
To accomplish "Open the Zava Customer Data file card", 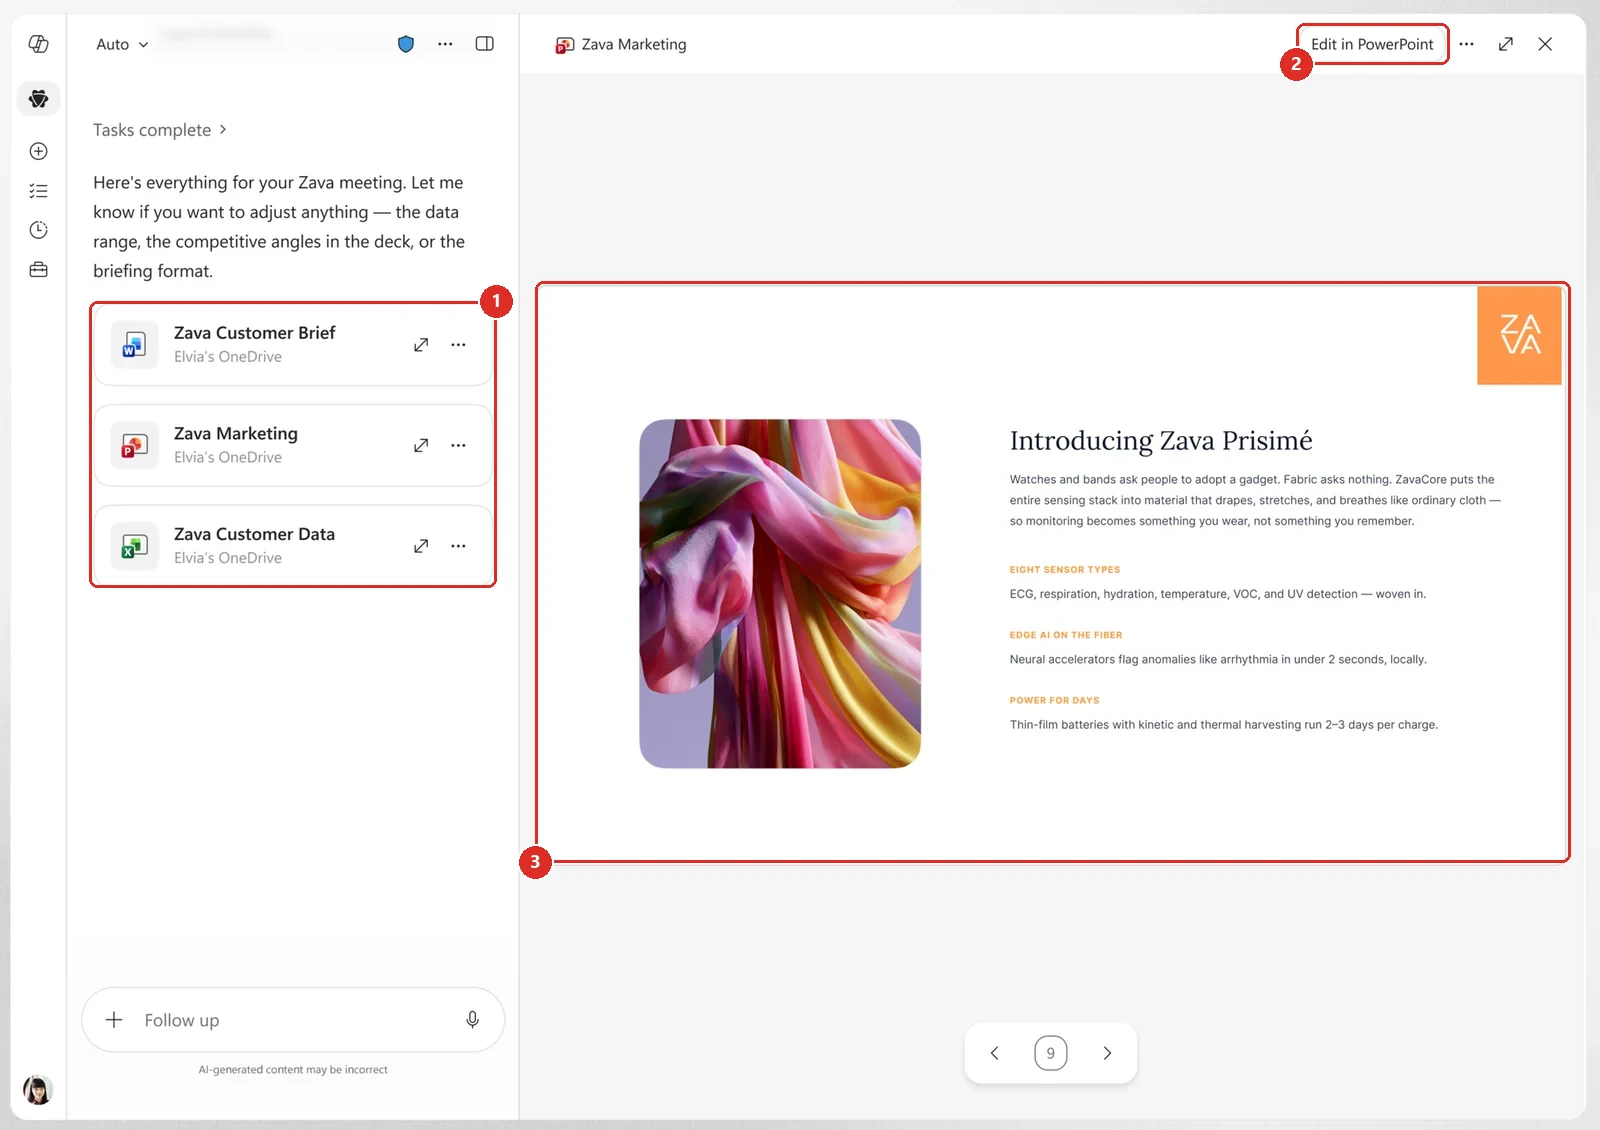I will tap(293, 546).
